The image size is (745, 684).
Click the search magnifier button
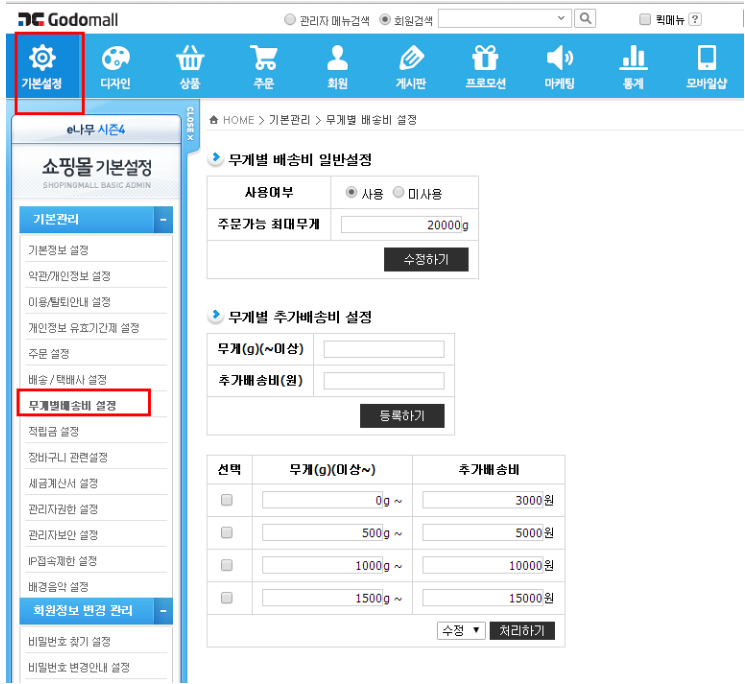(585, 19)
